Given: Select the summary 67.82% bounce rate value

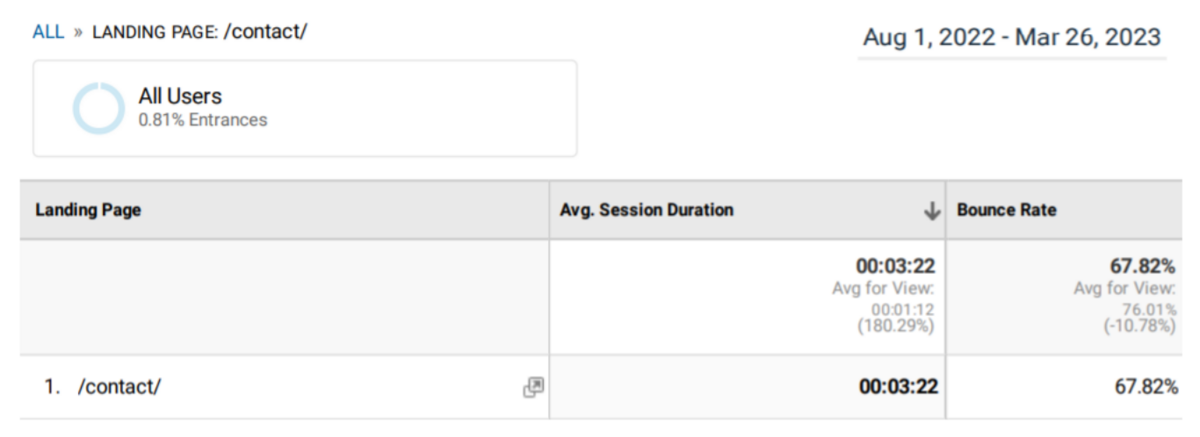Looking at the screenshot, I should point(1142,266).
